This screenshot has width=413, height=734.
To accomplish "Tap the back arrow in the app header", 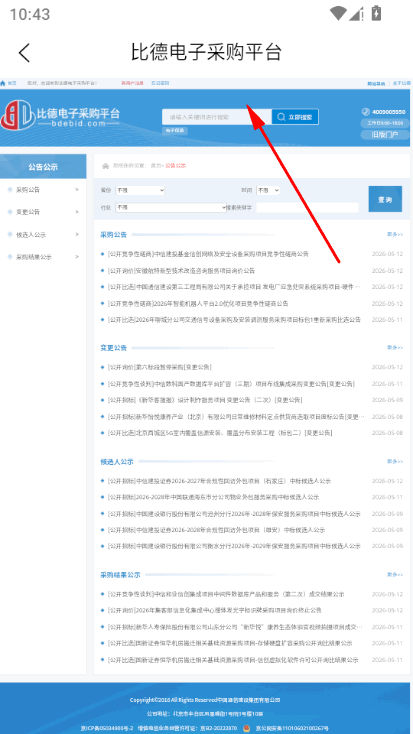I will click(24, 52).
